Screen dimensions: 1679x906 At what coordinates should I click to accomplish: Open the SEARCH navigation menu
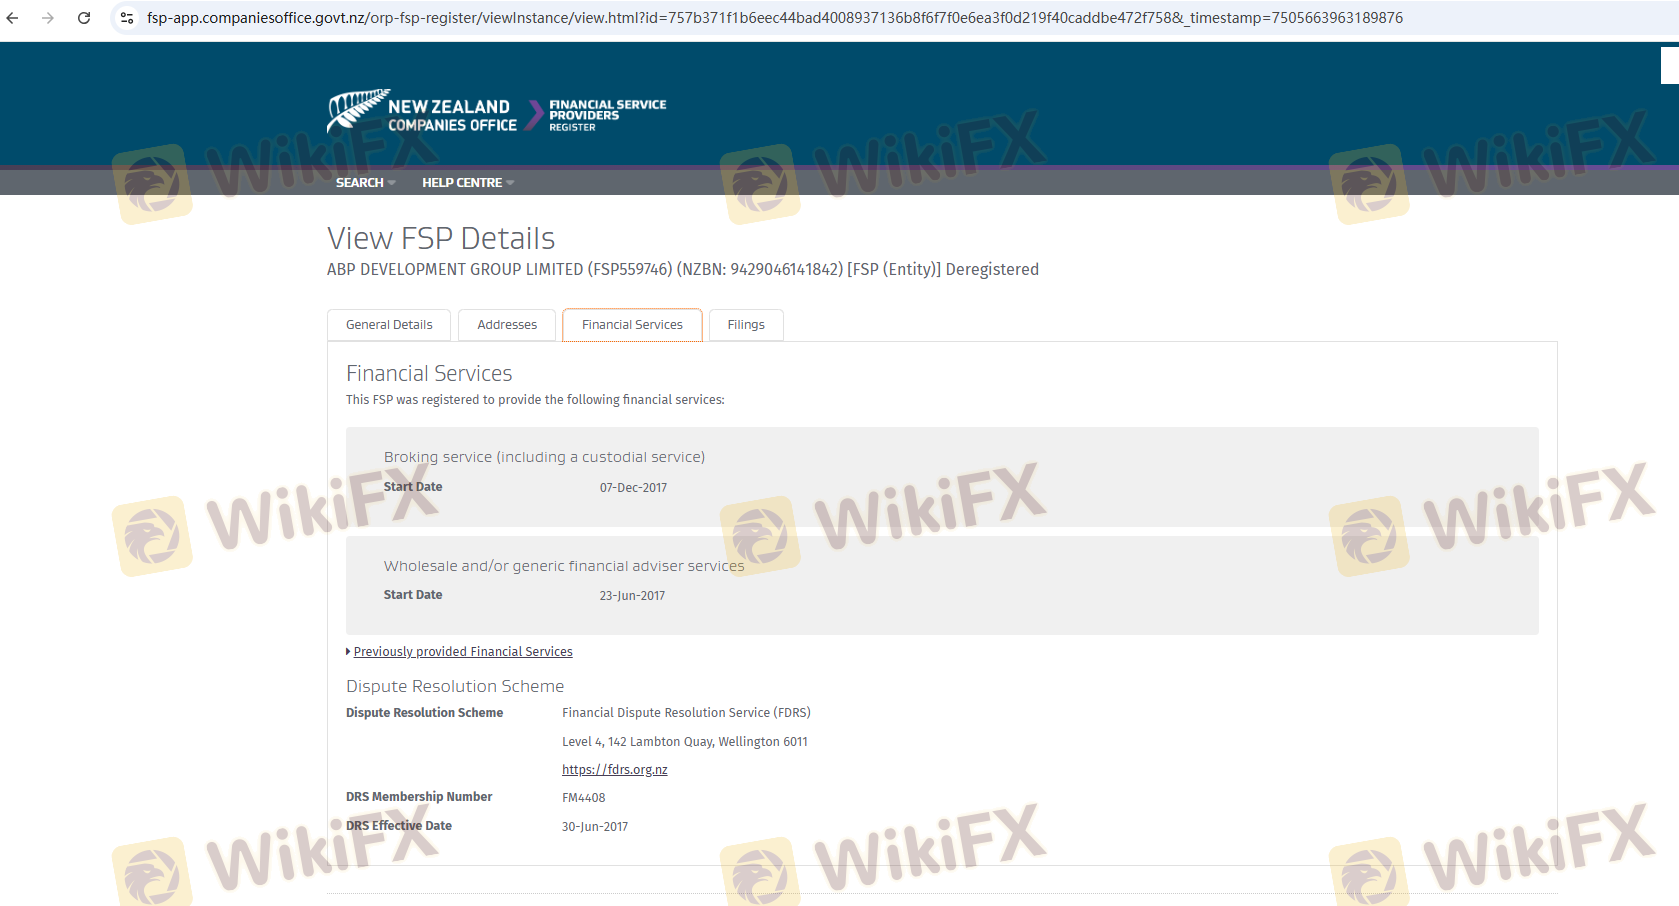click(359, 182)
